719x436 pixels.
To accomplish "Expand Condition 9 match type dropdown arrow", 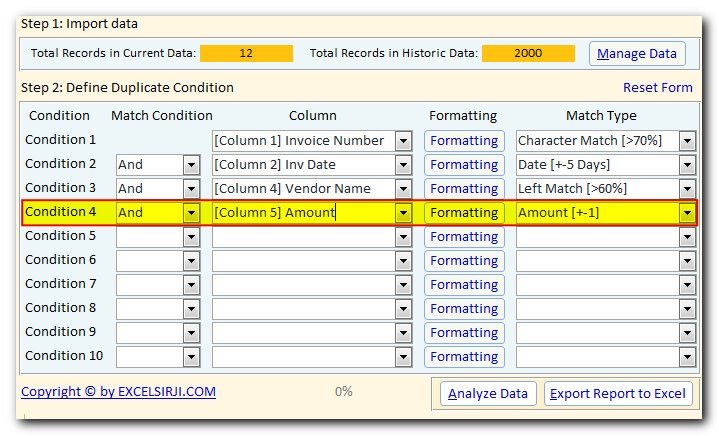I will click(687, 333).
